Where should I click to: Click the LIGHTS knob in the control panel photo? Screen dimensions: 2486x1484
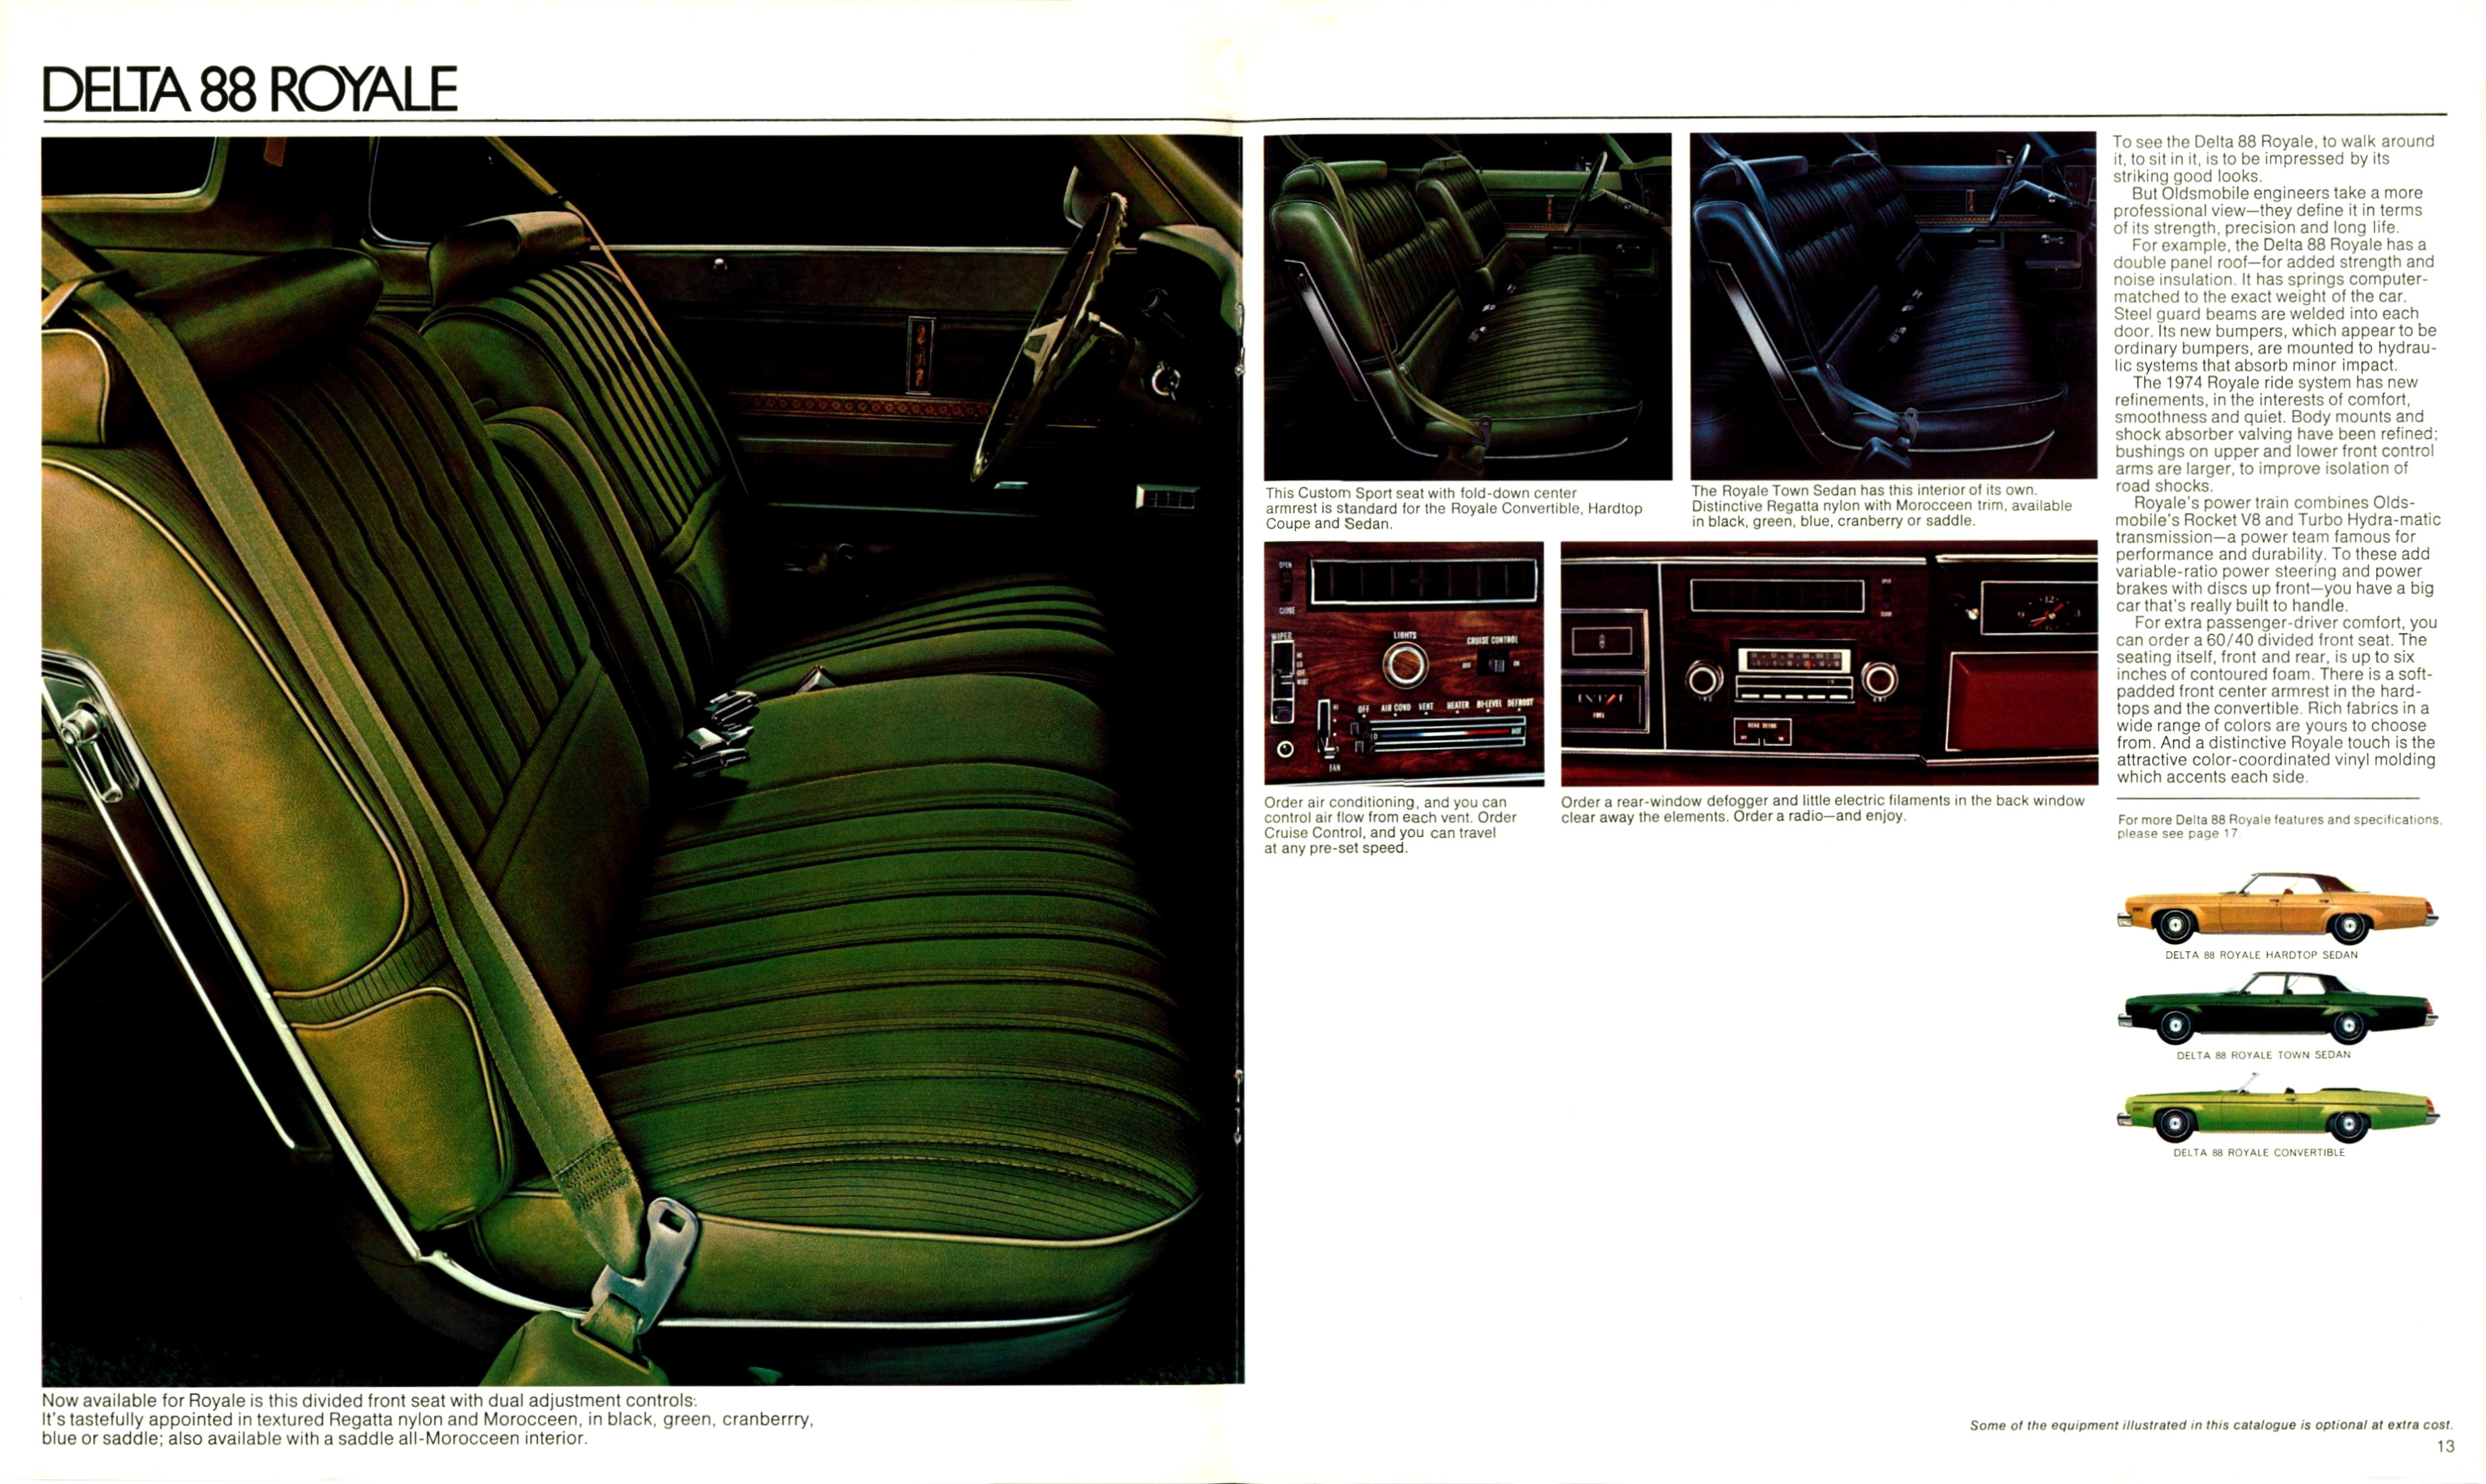tap(1405, 665)
